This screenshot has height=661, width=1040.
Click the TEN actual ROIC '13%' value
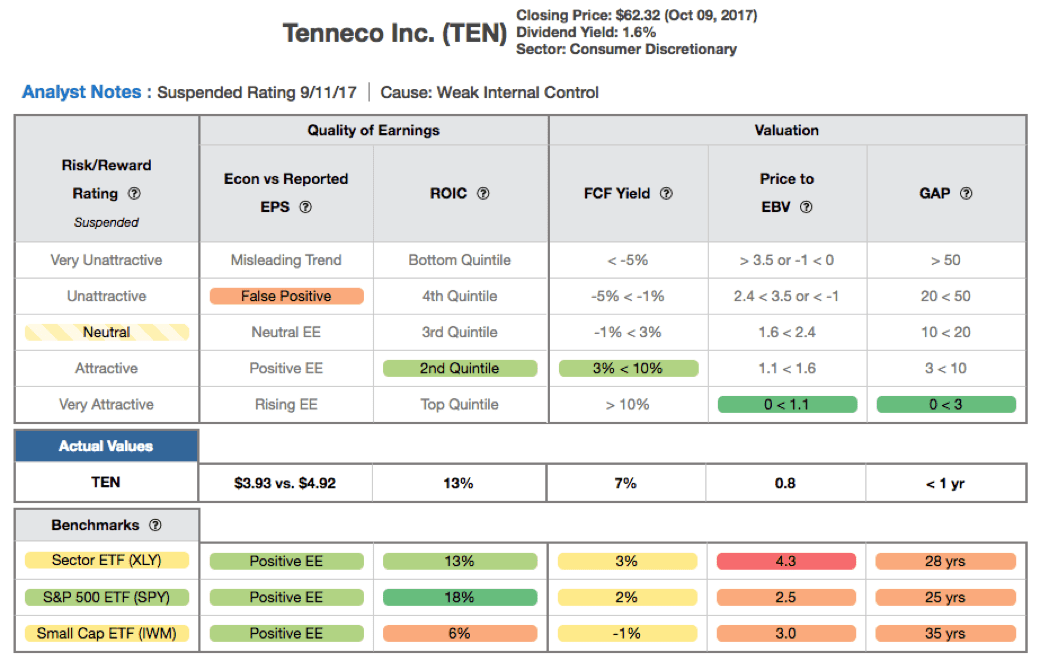coord(458,483)
